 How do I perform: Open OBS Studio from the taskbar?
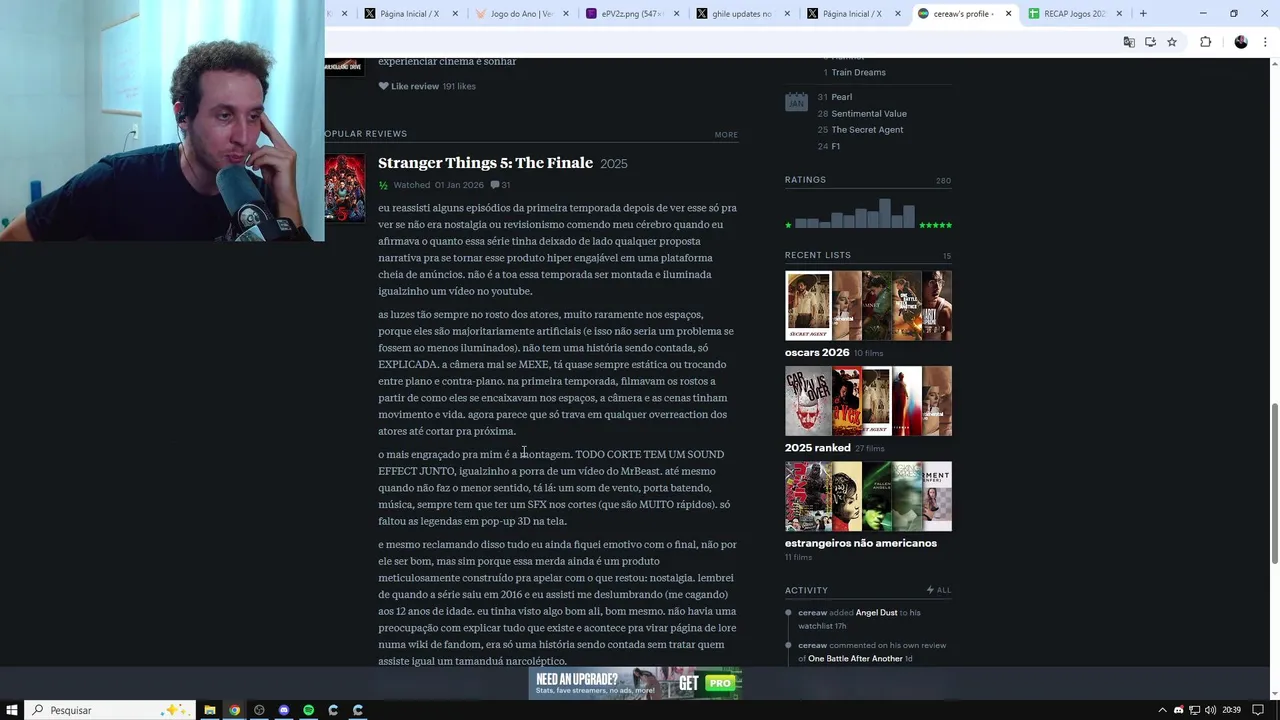259,710
